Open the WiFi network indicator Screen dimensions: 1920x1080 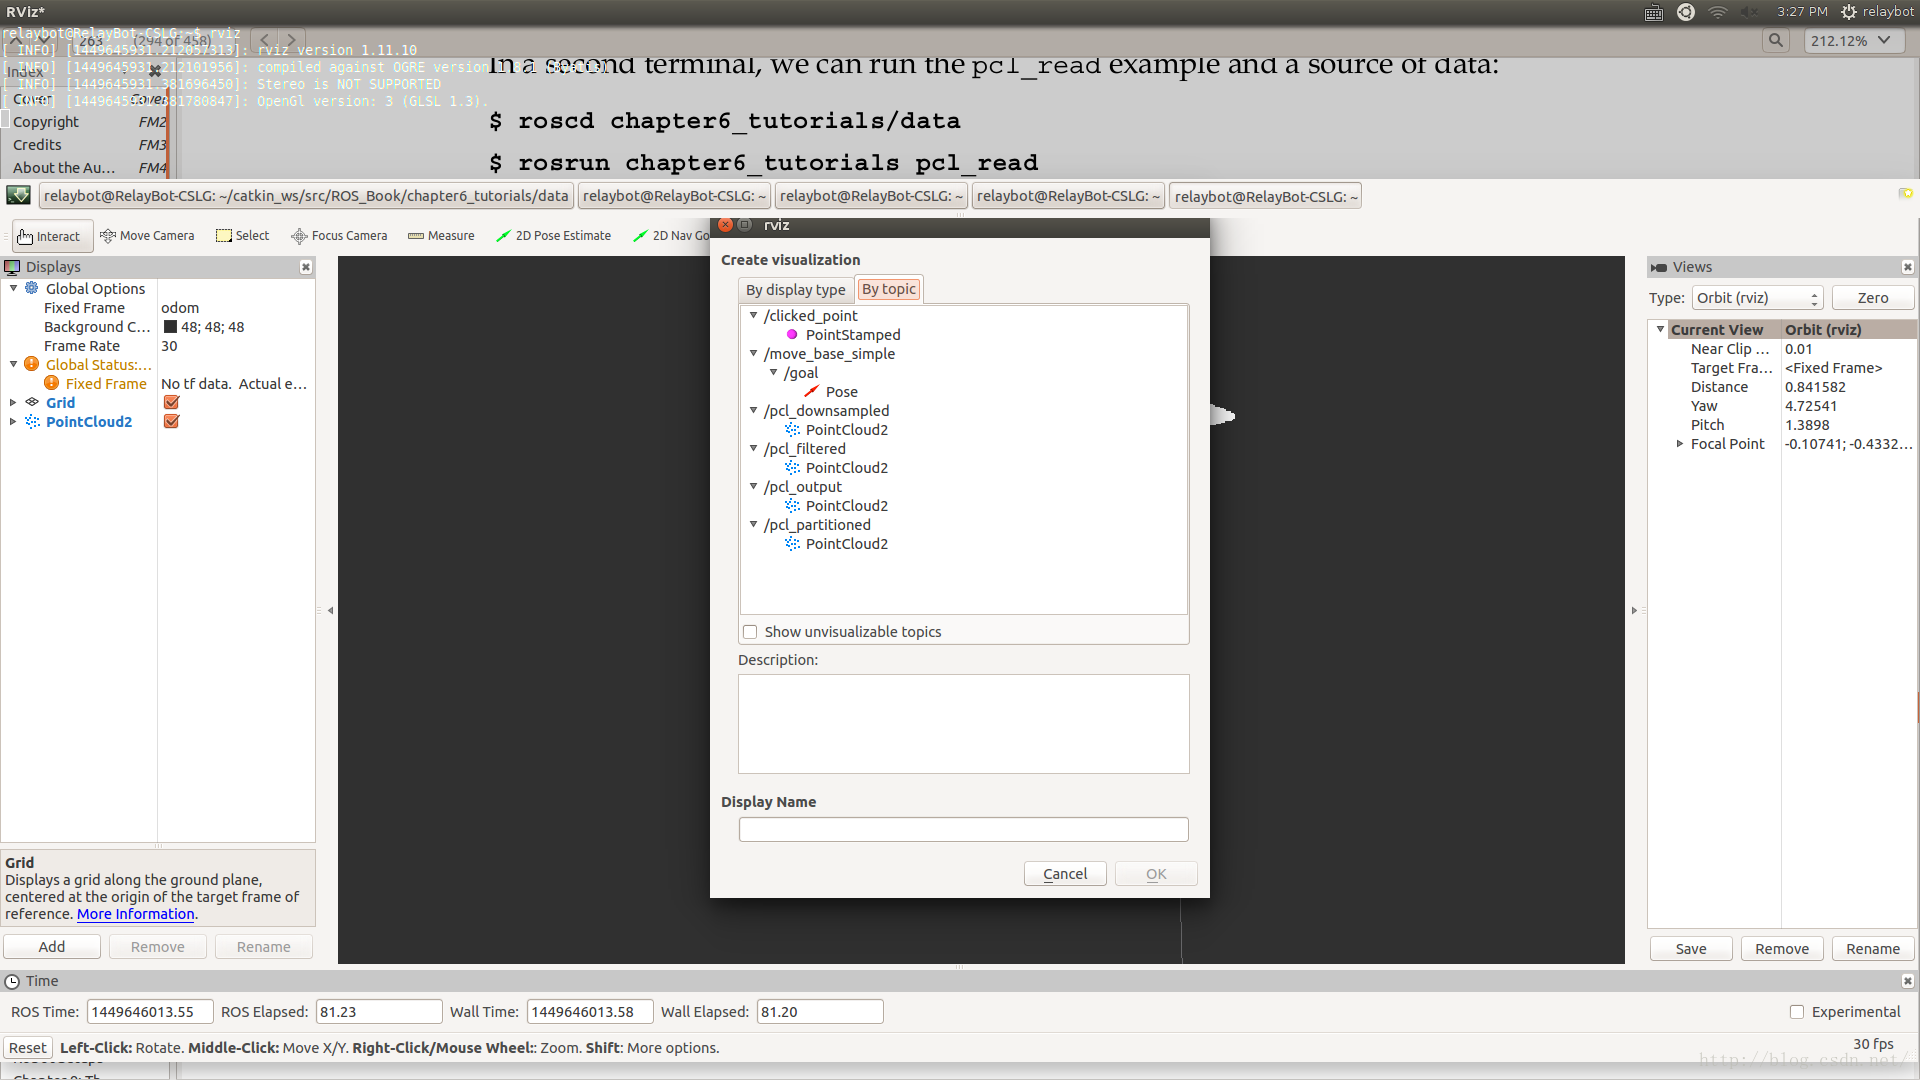pyautogui.click(x=1718, y=12)
